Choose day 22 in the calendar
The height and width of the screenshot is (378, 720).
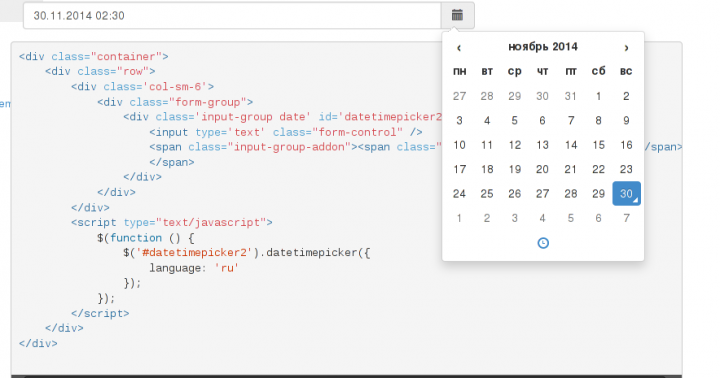pos(598,169)
